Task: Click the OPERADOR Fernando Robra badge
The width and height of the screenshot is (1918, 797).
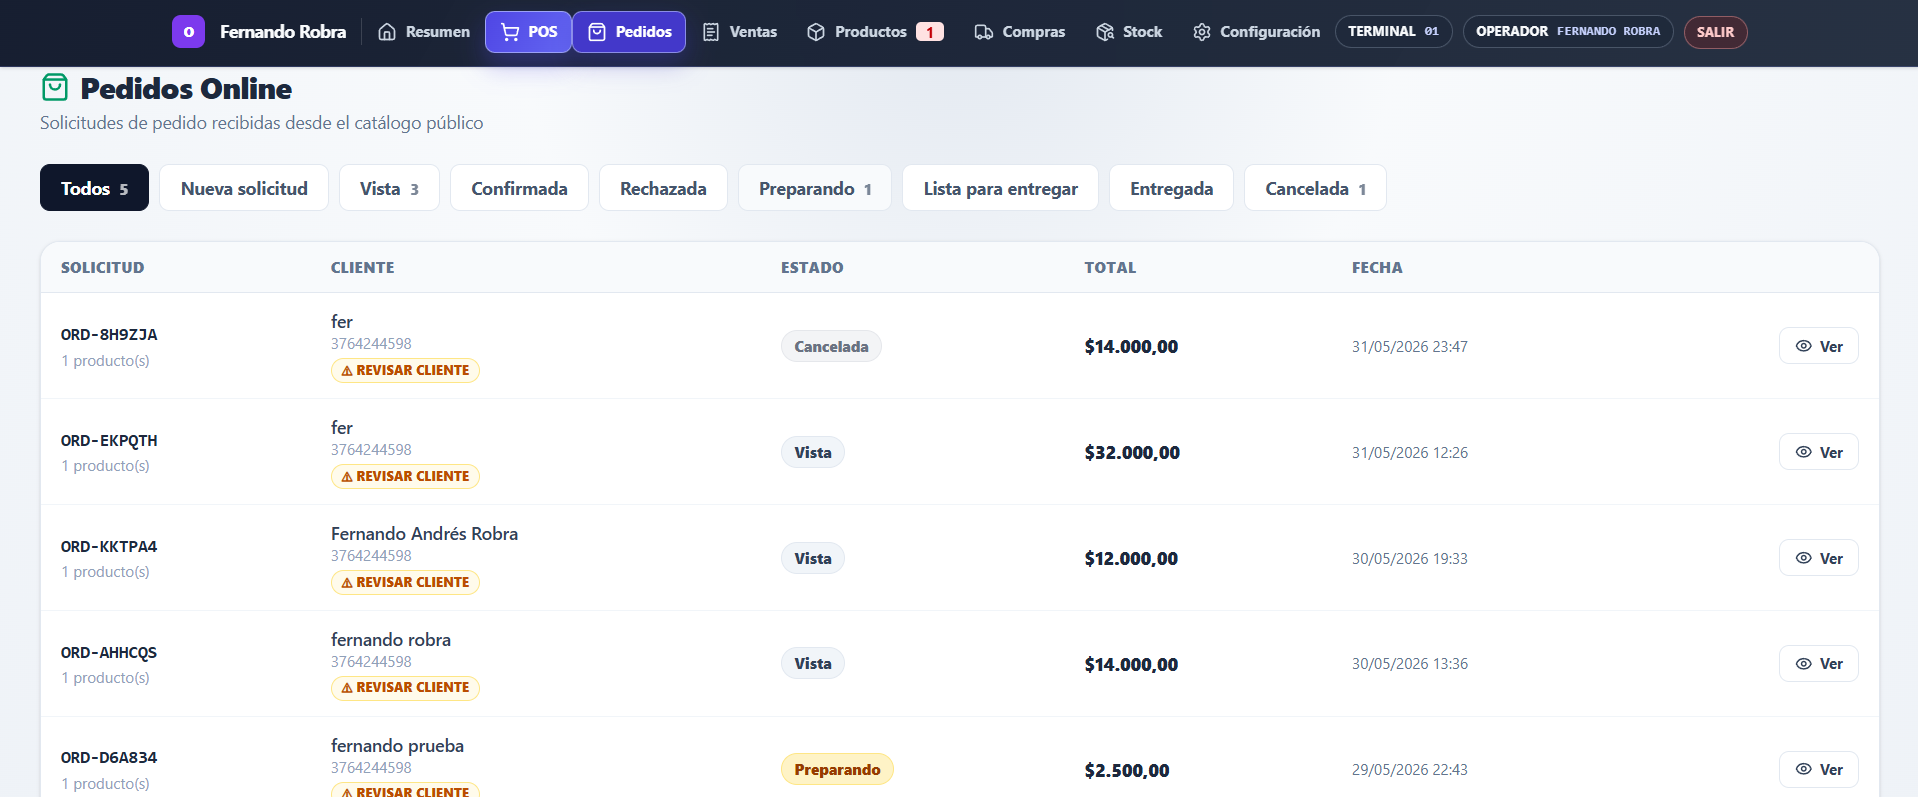Action: pyautogui.click(x=1568, y=32)
